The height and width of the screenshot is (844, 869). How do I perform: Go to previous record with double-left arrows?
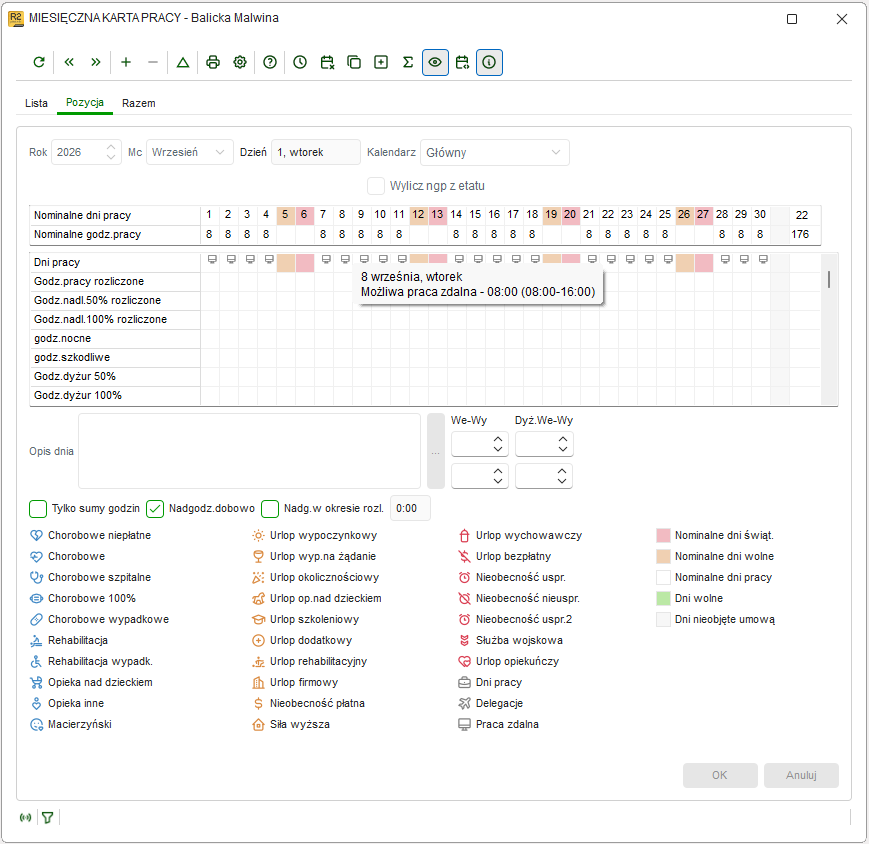[69, 62]
